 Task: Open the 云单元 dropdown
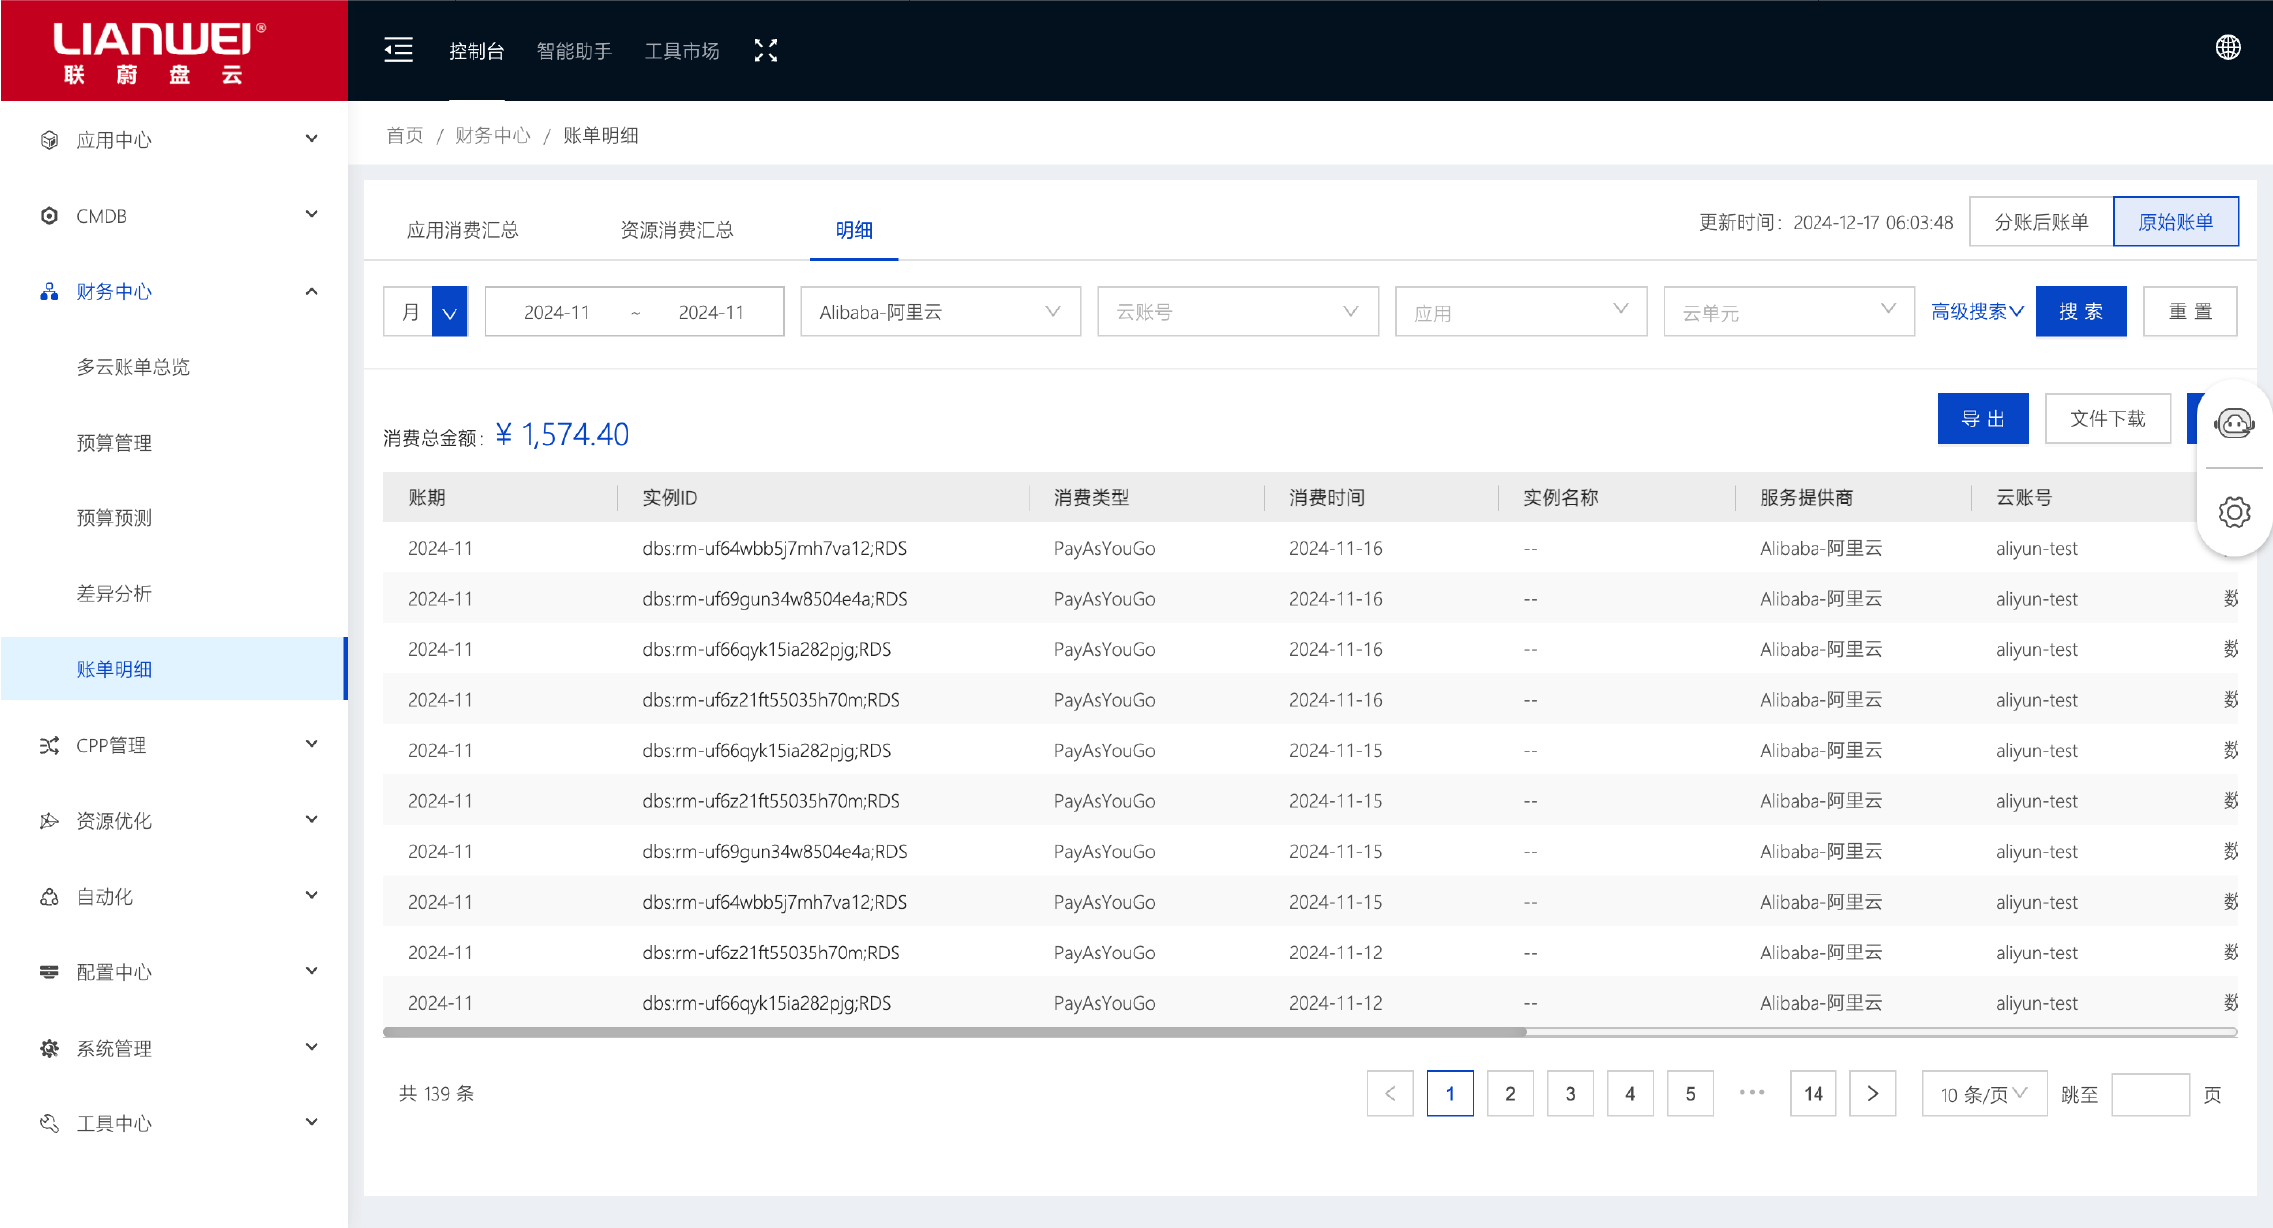1789,312
